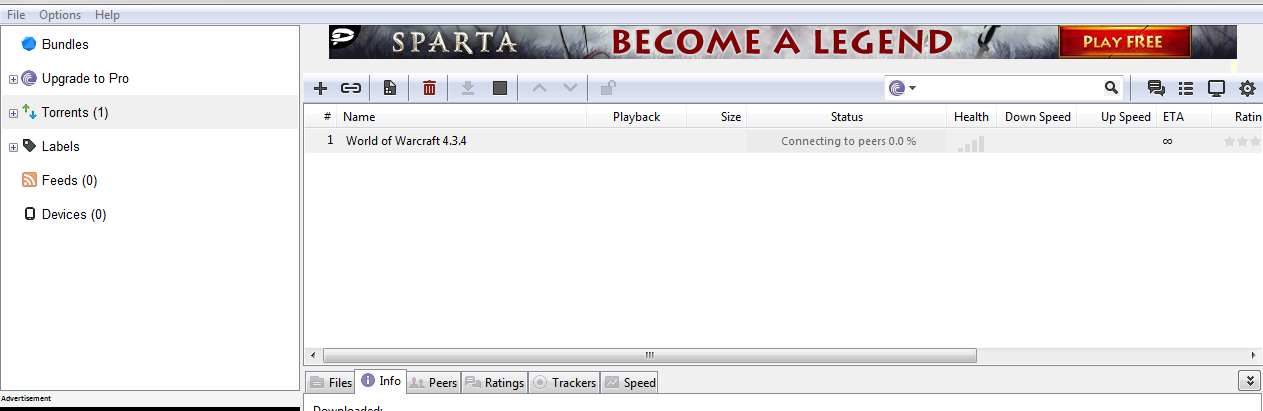Click the Labels tag icon in sidebar
This screenshot has width=1263, height=411.
(x=29, y=146)
